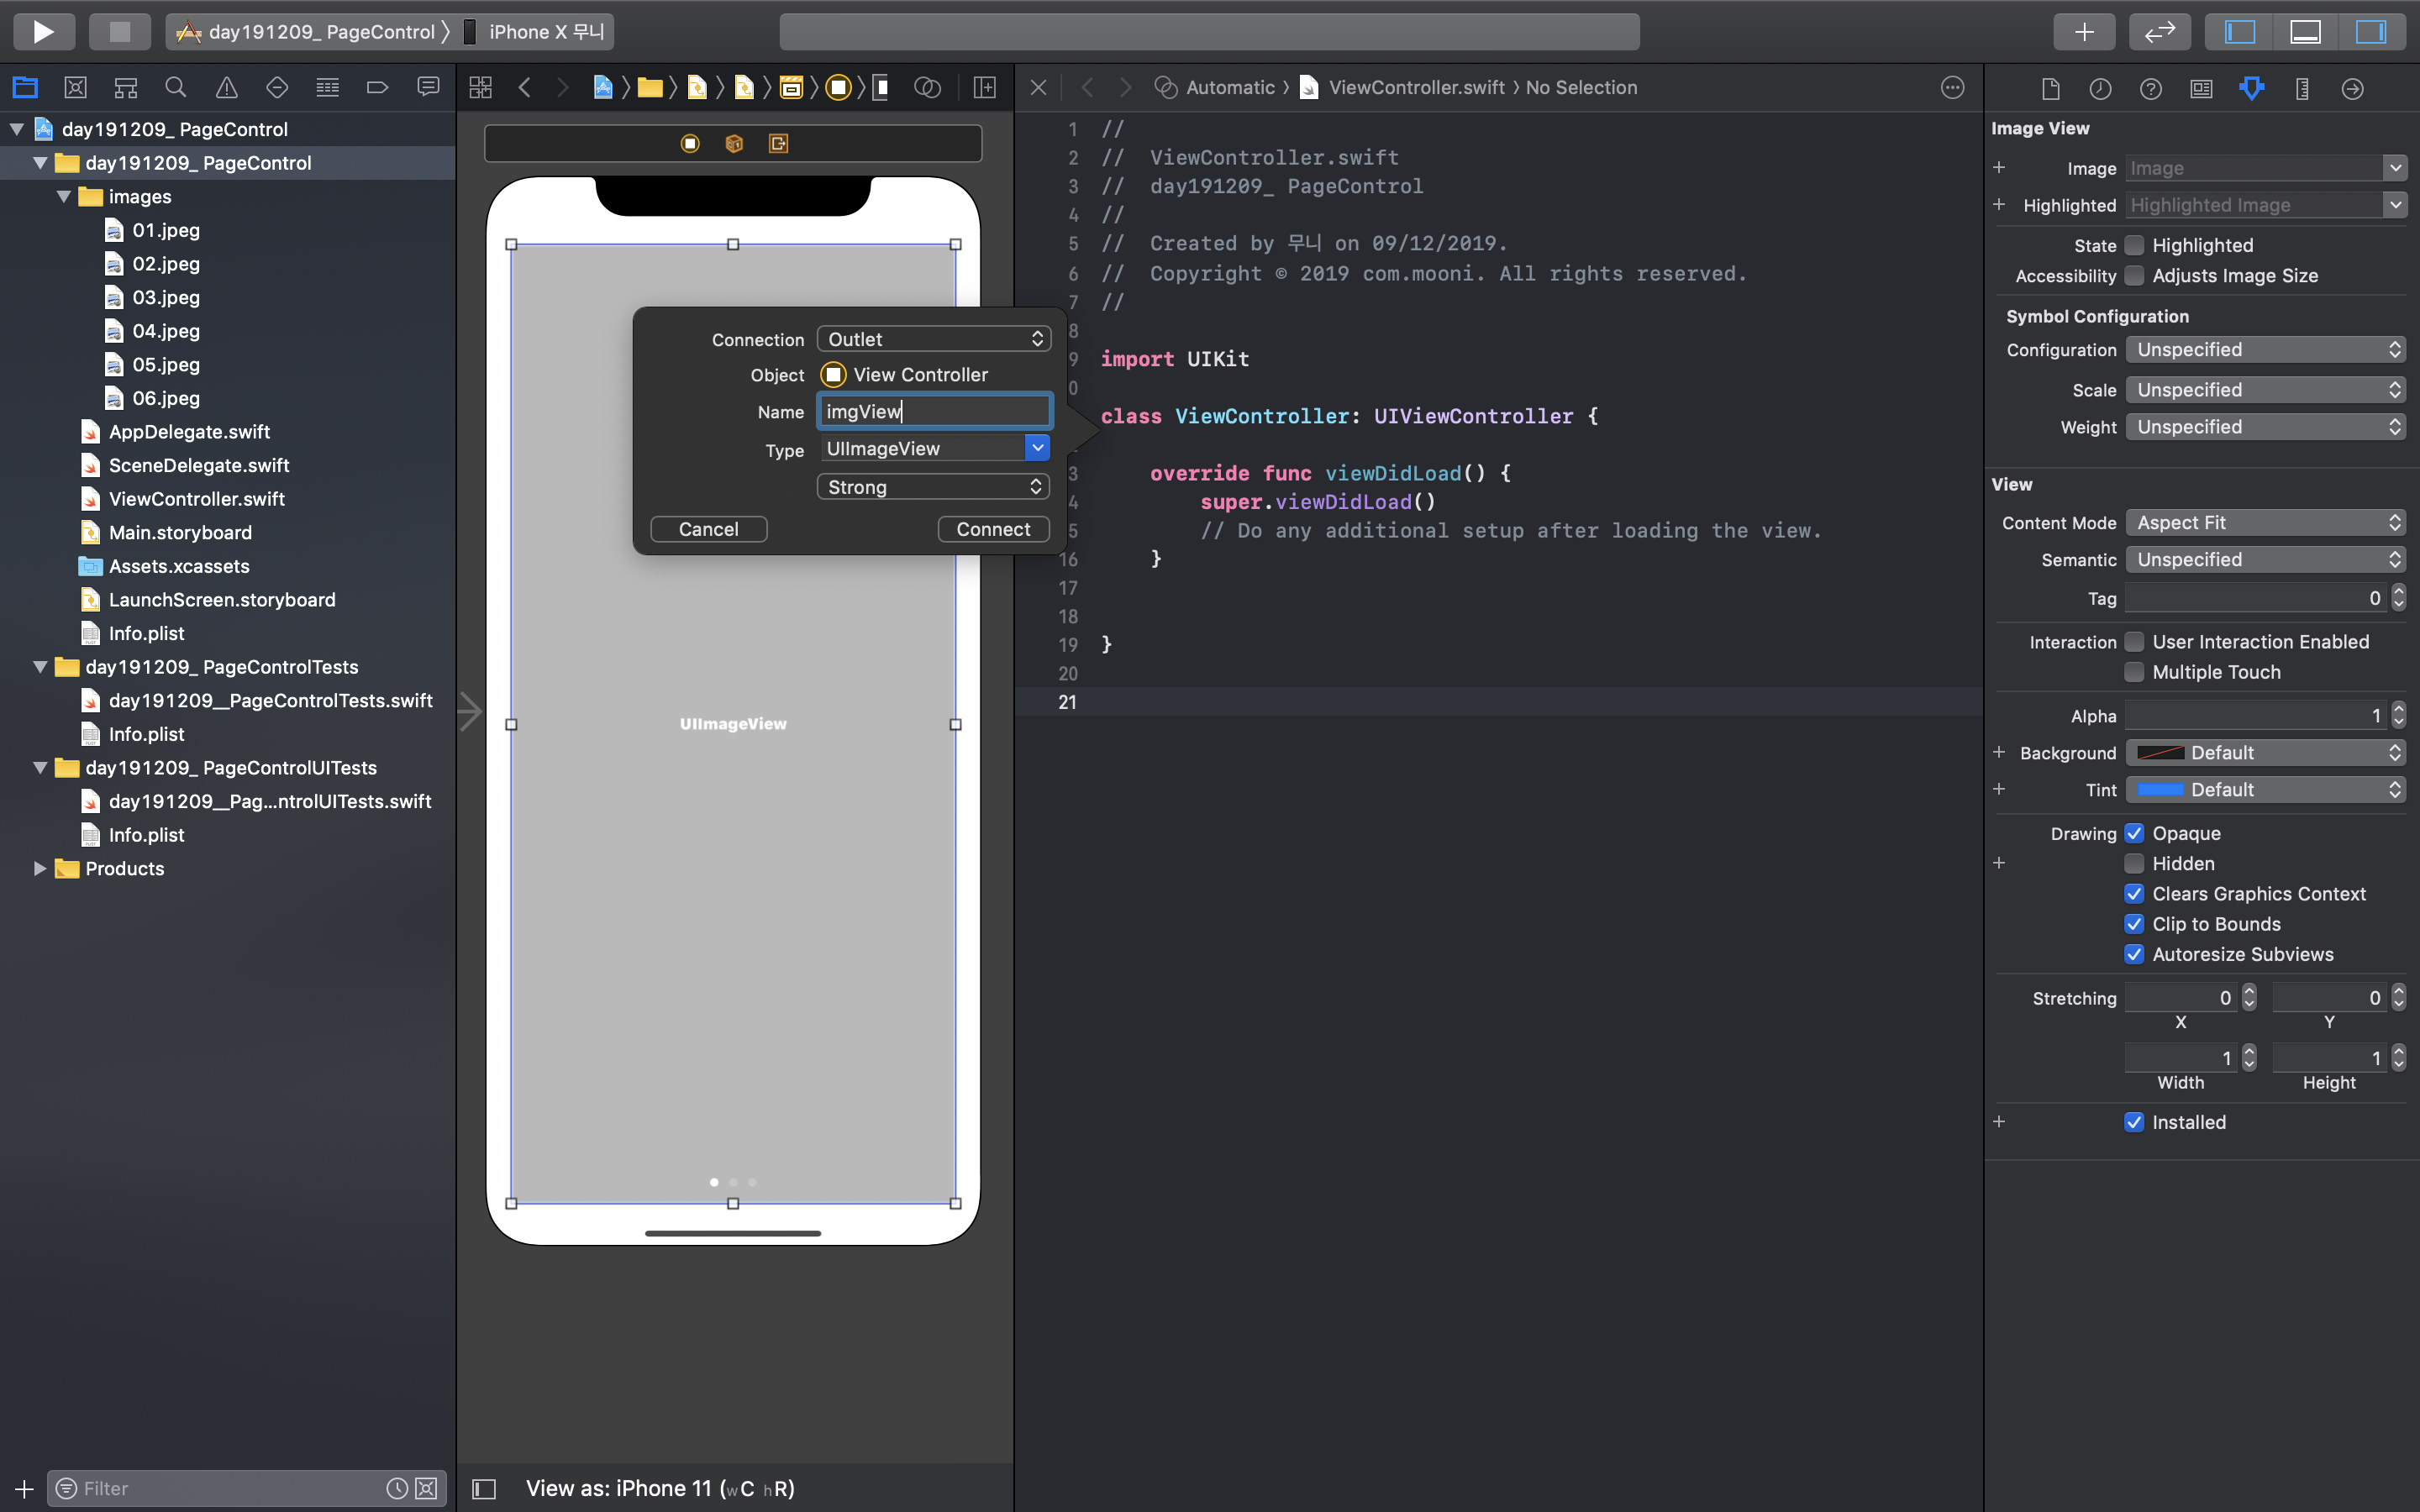Open the Issue navigator warning icon
This screenshot has height=1512, width=2420.
[227, 88]
